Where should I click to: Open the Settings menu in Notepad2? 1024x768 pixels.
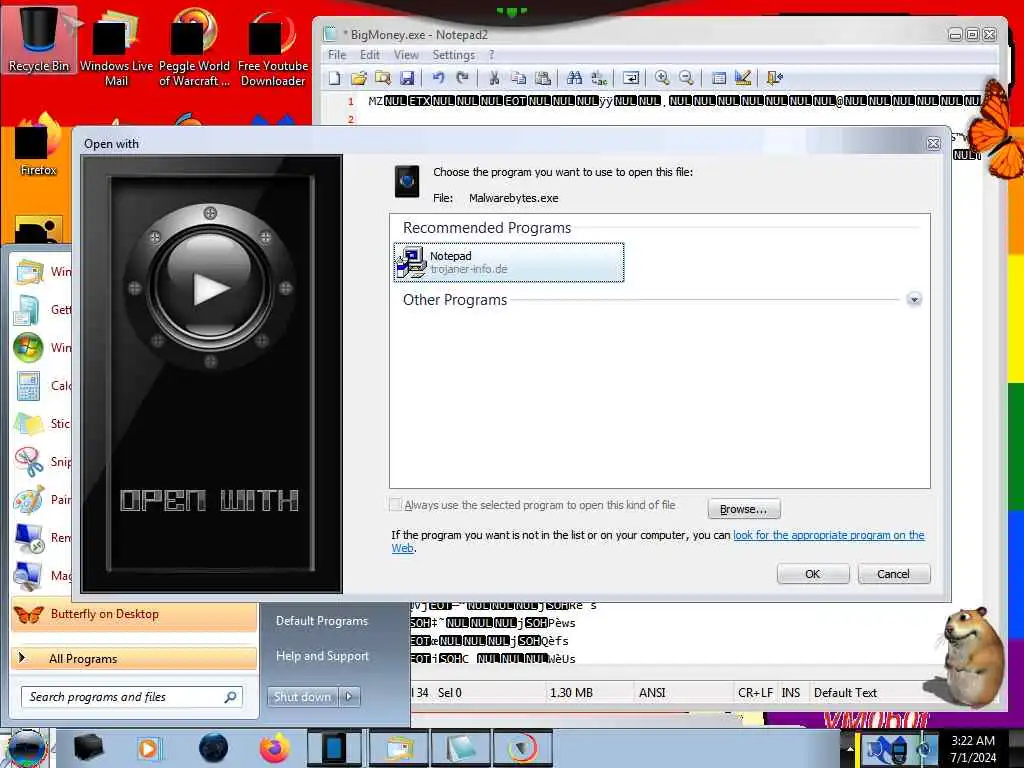(x=453, y=55)
